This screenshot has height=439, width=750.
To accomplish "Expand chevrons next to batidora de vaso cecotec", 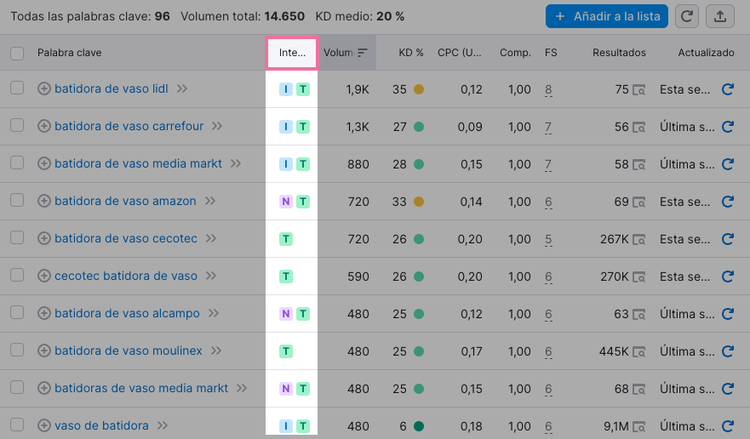I will pyautogui.click(x=211, y=238).
